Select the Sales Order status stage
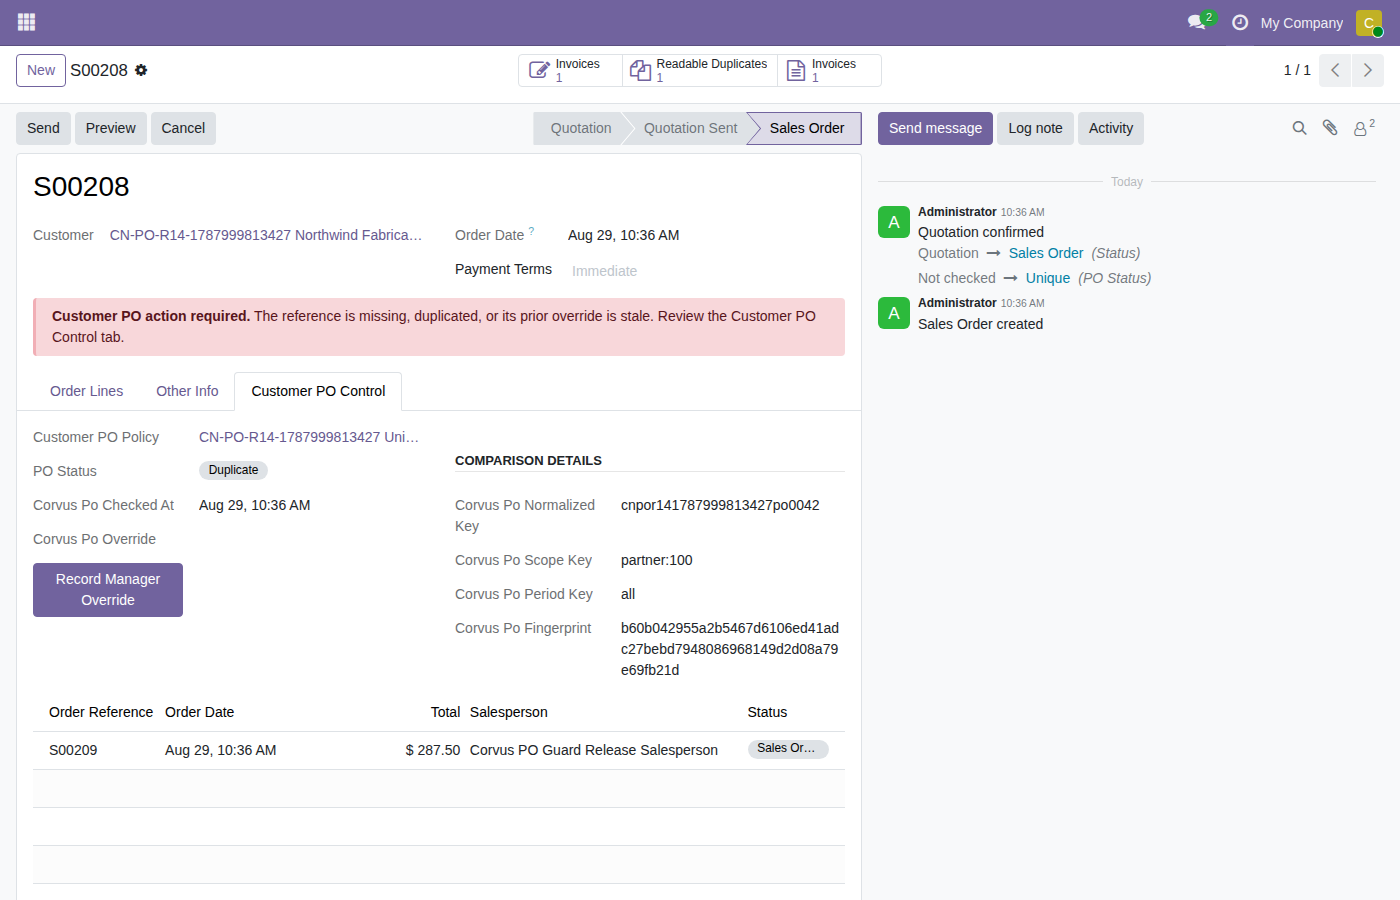This screenshot has width=1400, height=900. click(807, 128)
